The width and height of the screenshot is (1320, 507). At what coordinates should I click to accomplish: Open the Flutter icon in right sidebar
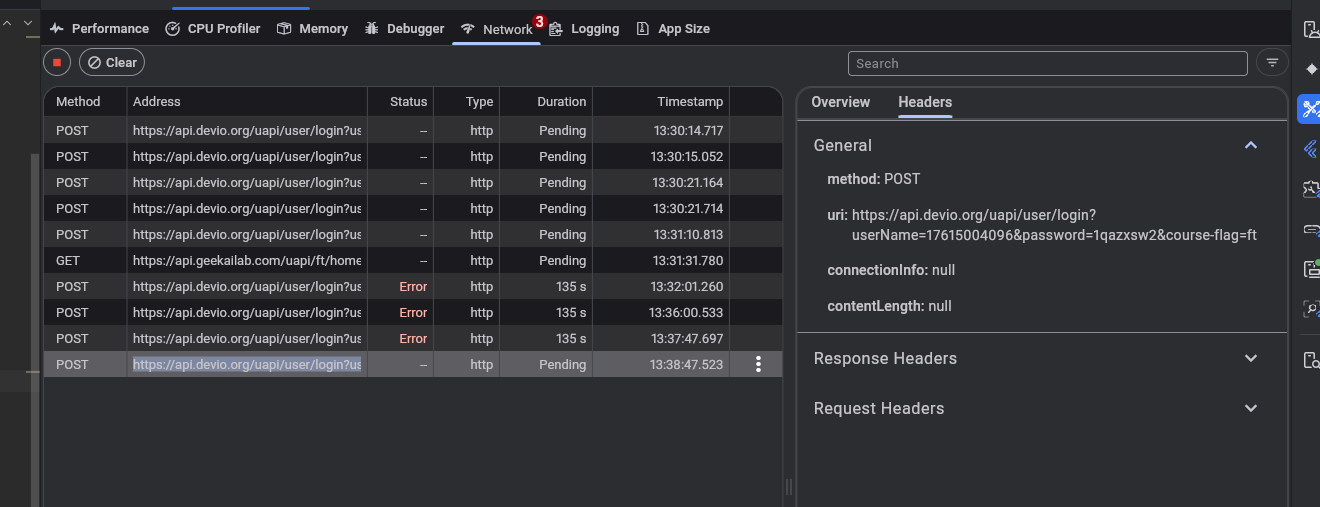coord(1310,150)
